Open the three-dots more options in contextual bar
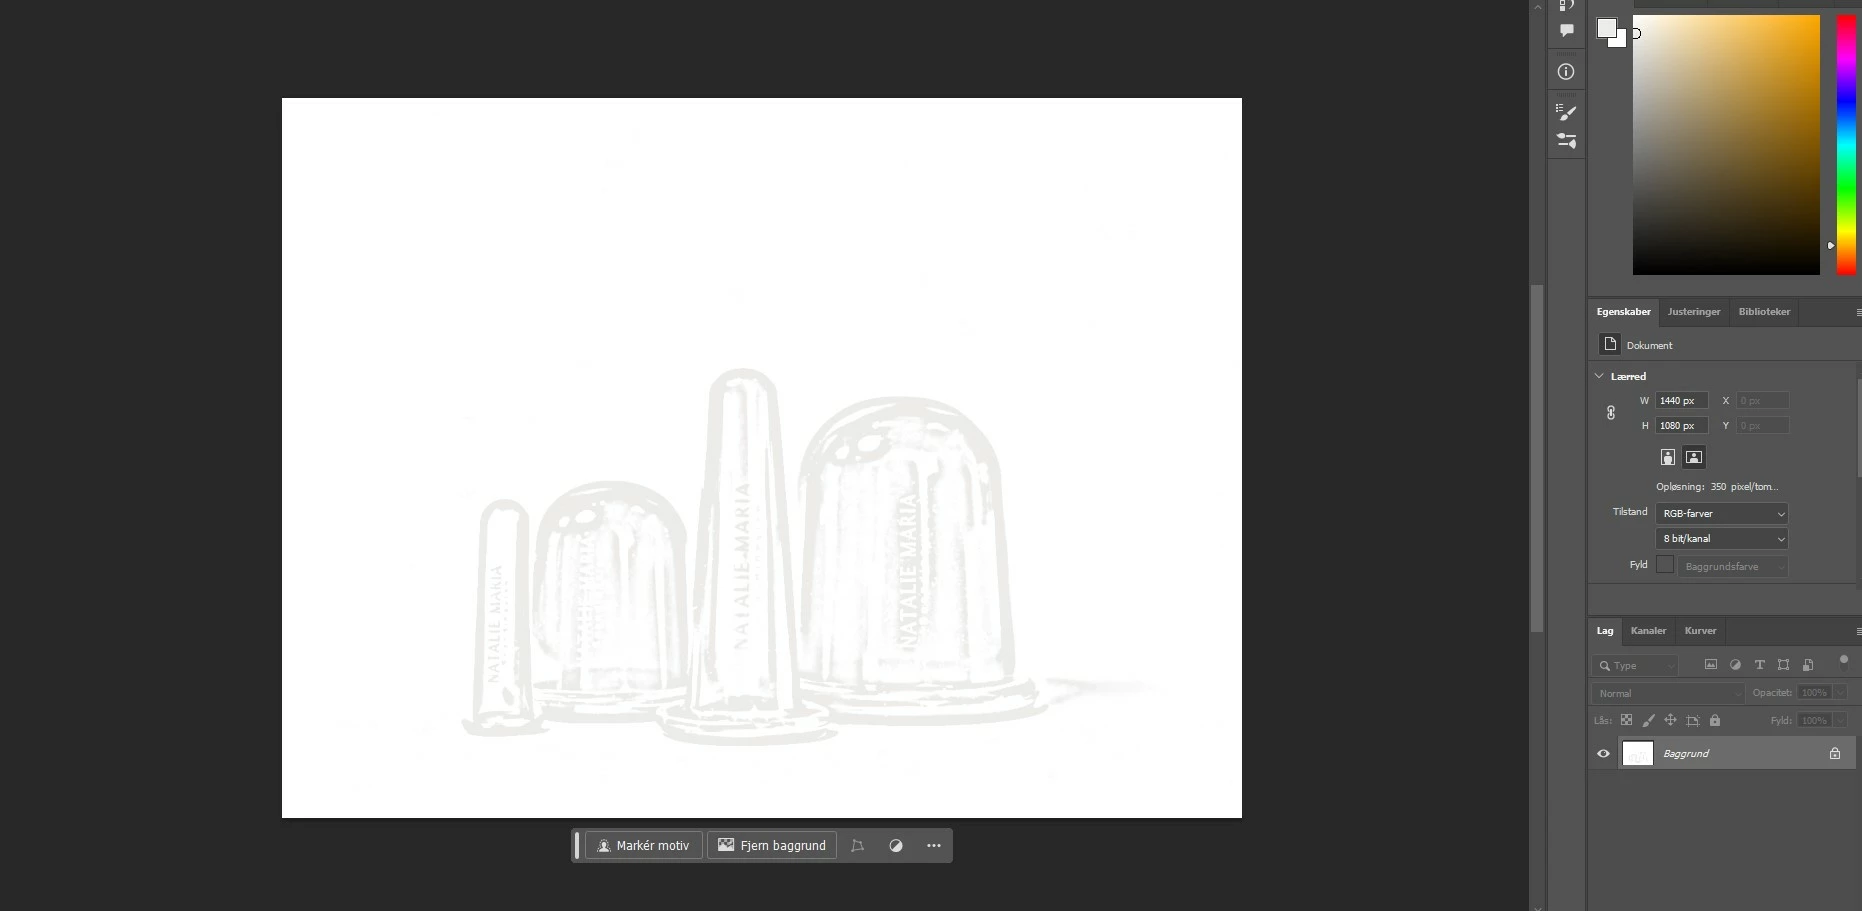 [x=934, y=845]
